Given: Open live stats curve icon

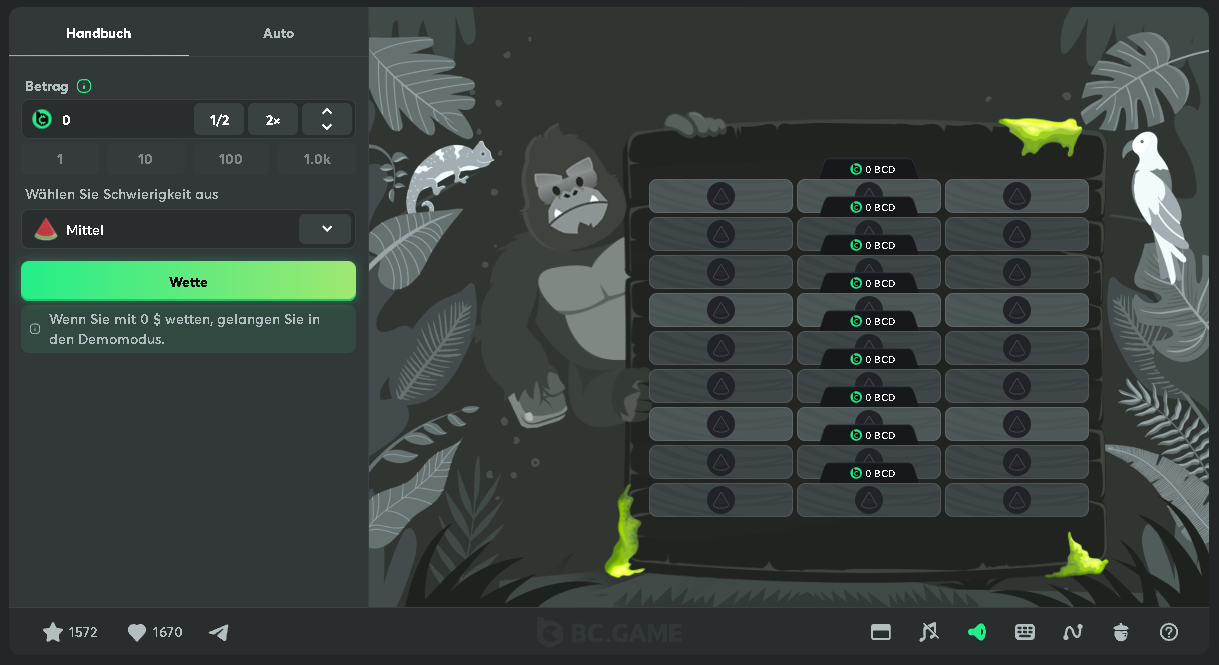Looking at the screenshot, I should (1073, 632).
